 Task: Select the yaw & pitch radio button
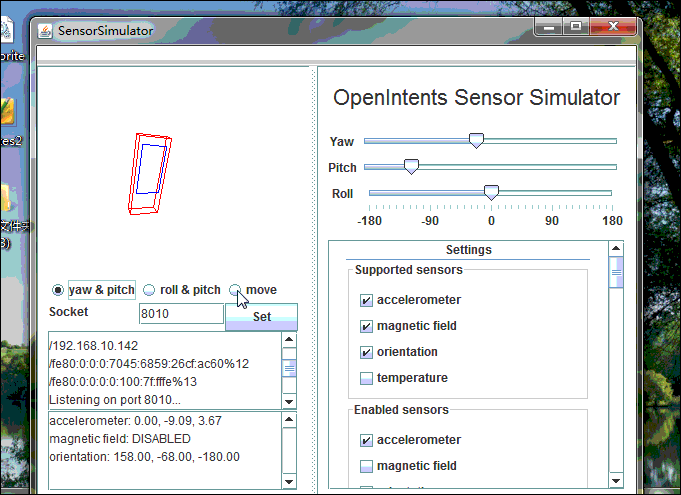click(58, 290)
